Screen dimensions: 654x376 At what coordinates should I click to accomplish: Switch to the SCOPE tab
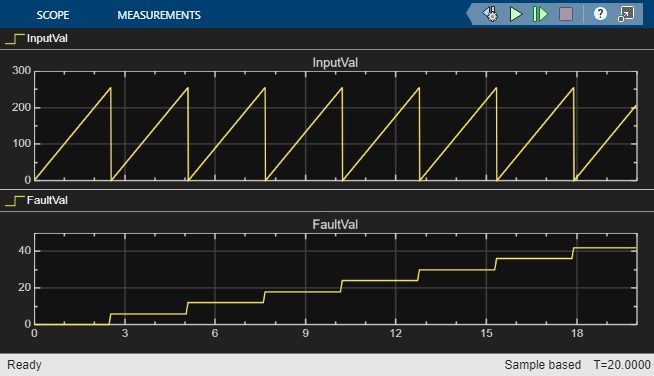(53, 15)
